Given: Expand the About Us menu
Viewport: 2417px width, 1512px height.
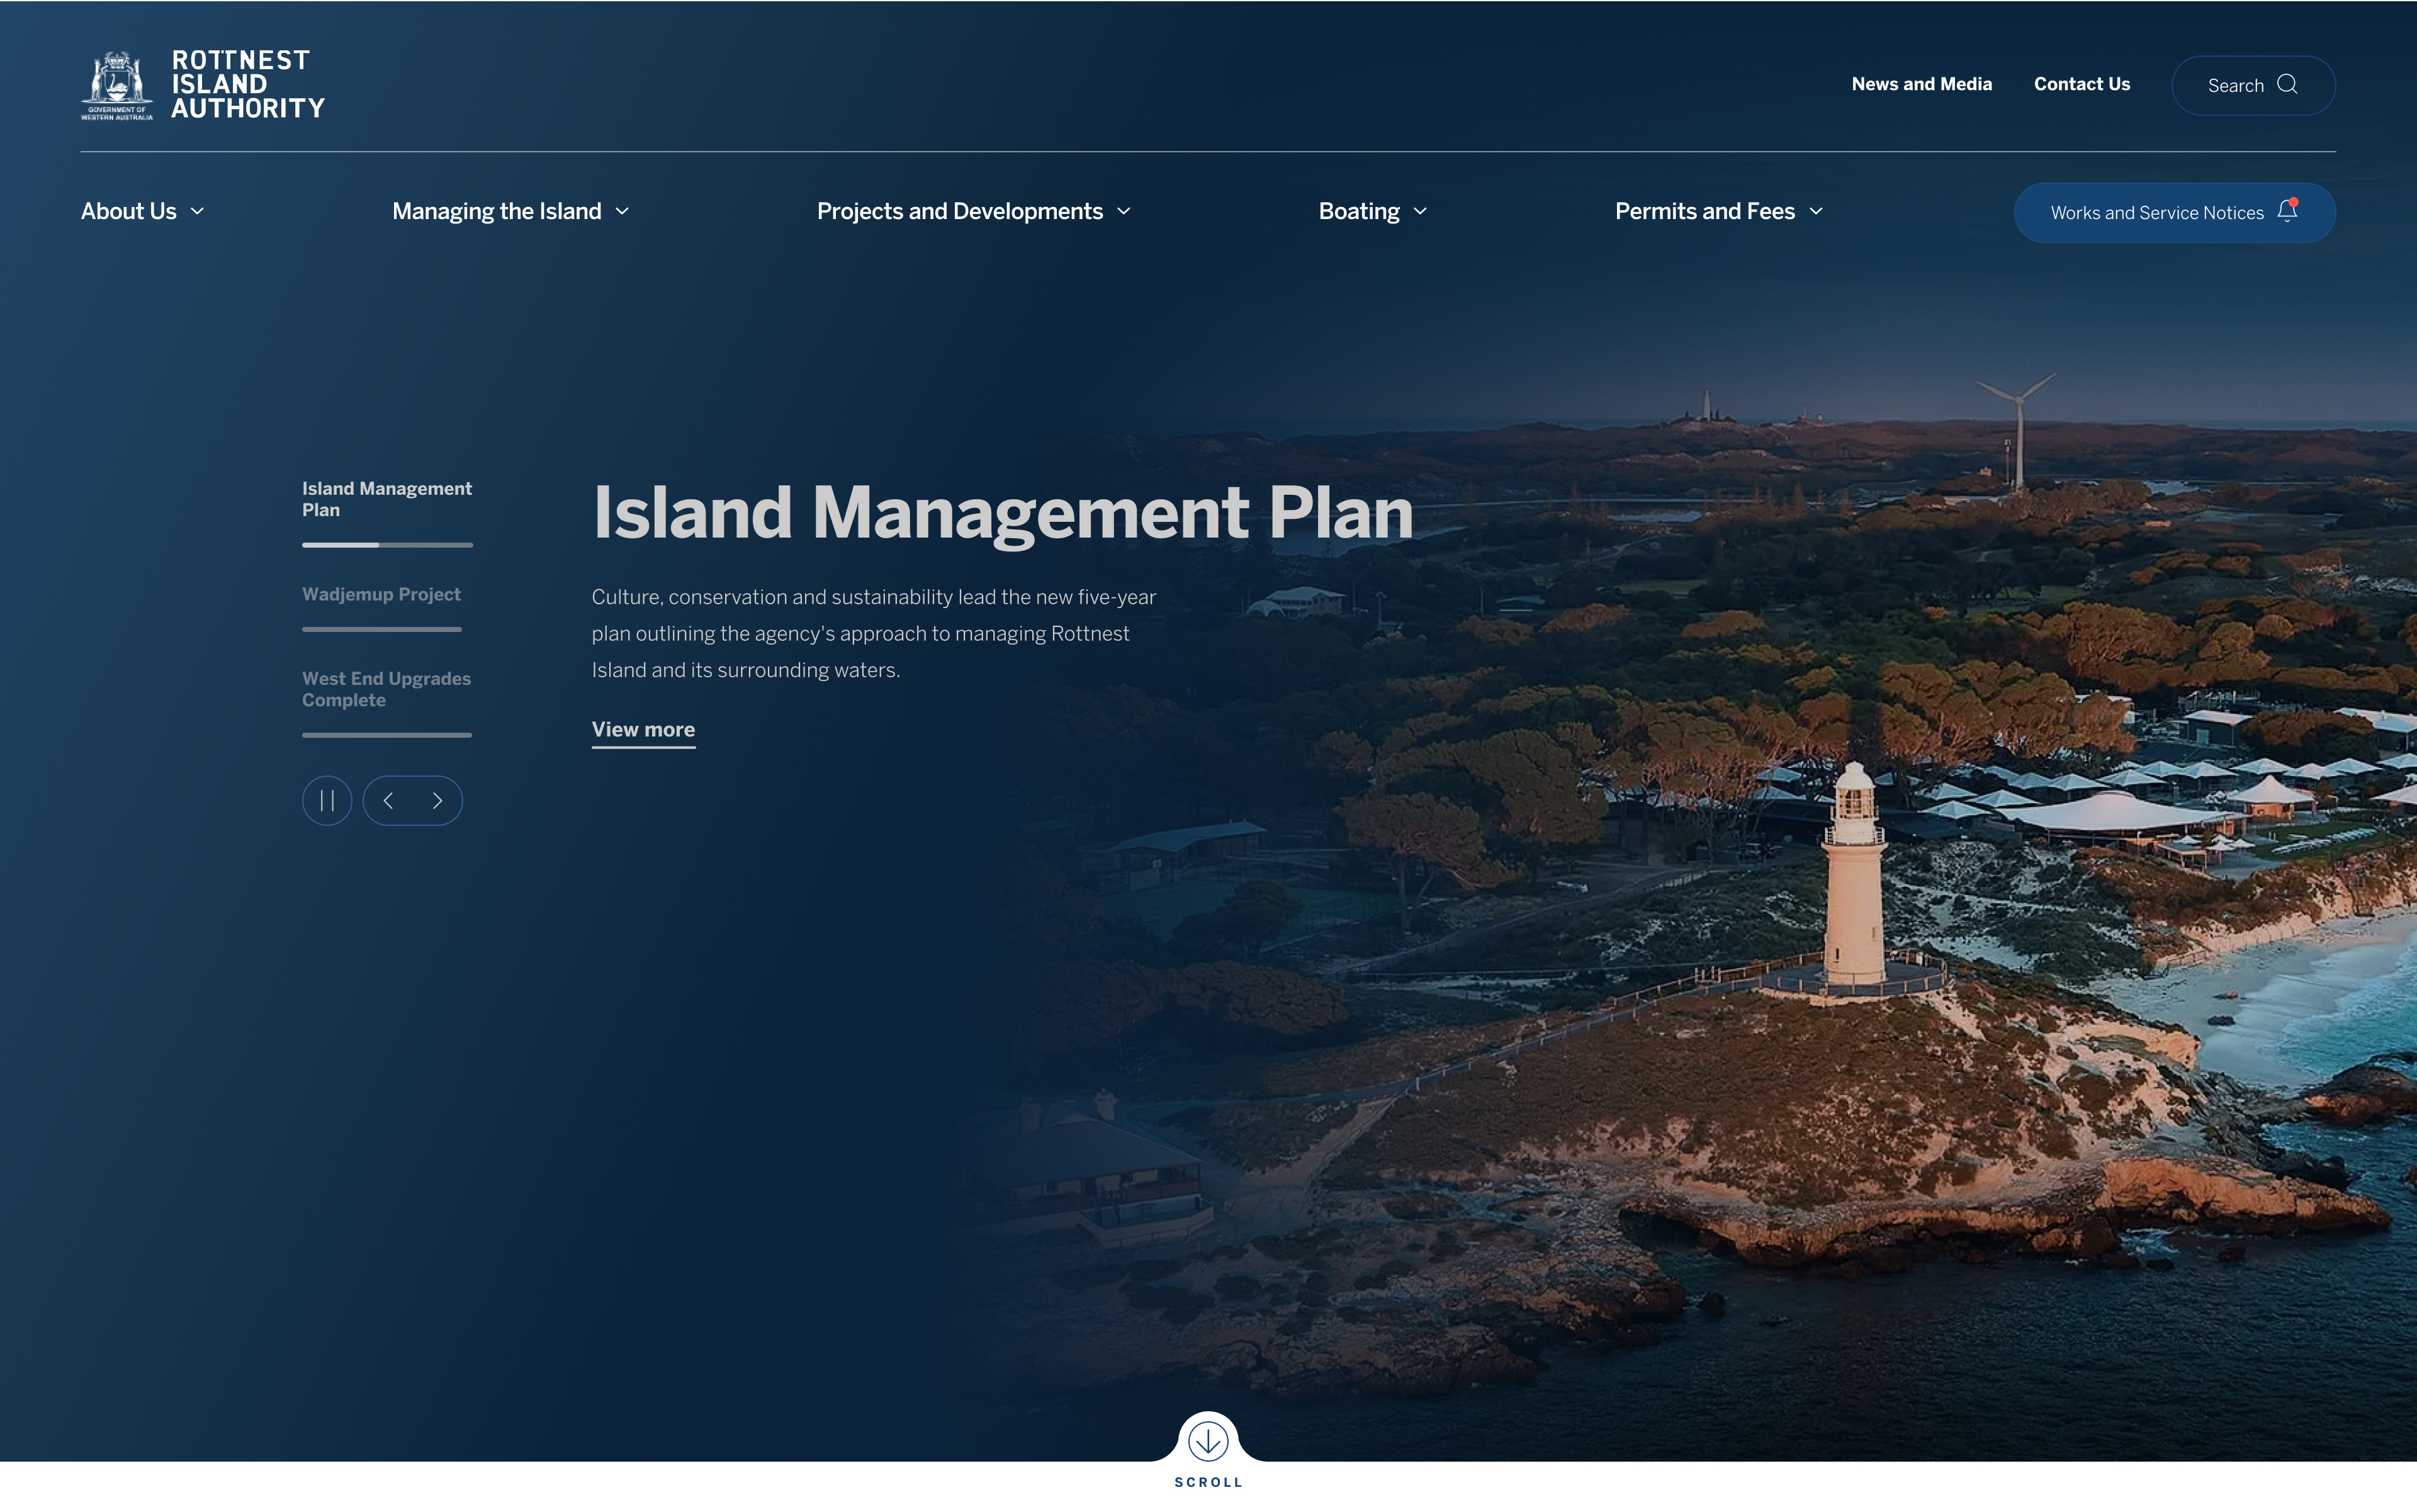Looking at the screenshot, I should pos(142,212).
